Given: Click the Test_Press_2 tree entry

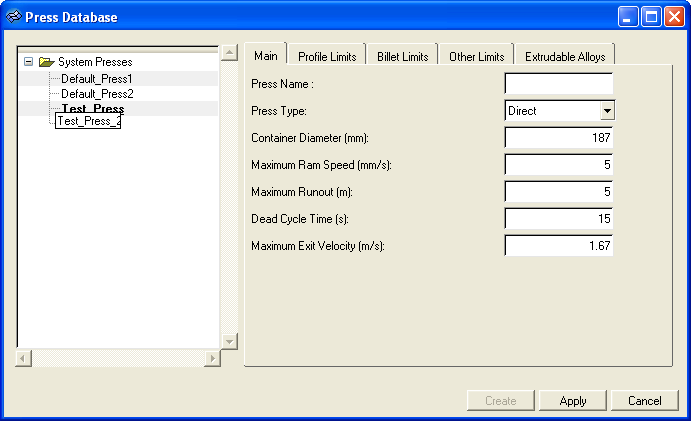Looking at the screenshot, I should [88, 121].
